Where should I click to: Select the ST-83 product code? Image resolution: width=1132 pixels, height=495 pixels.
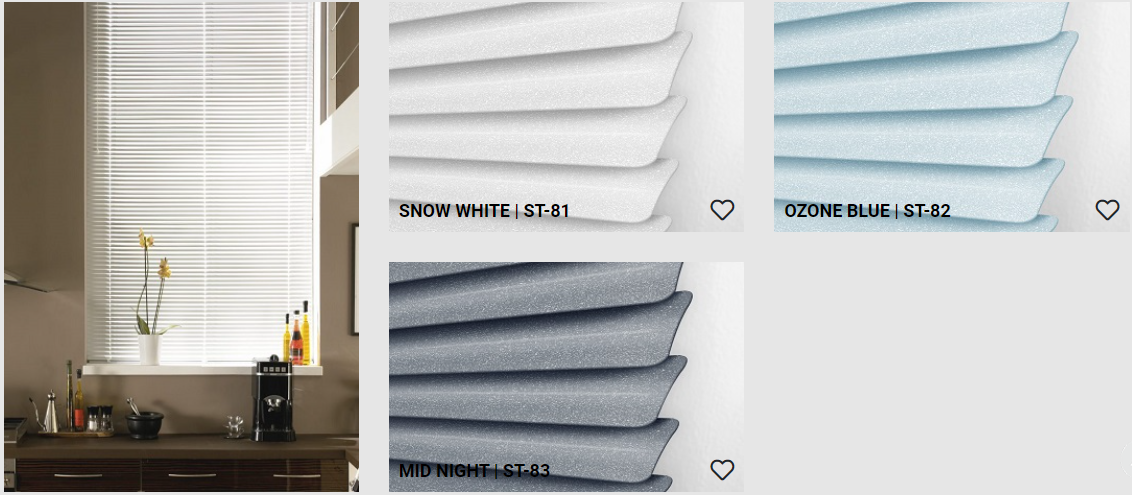click(x=526, y=471)
